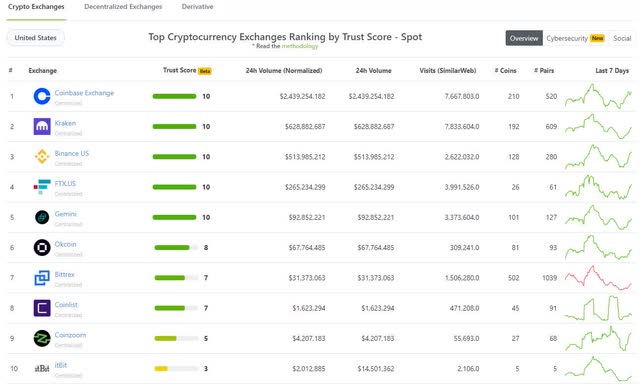Click the Coinbase Exchange logo icon
The width and height of the screenshot is (640, 386).
point(42,96)
